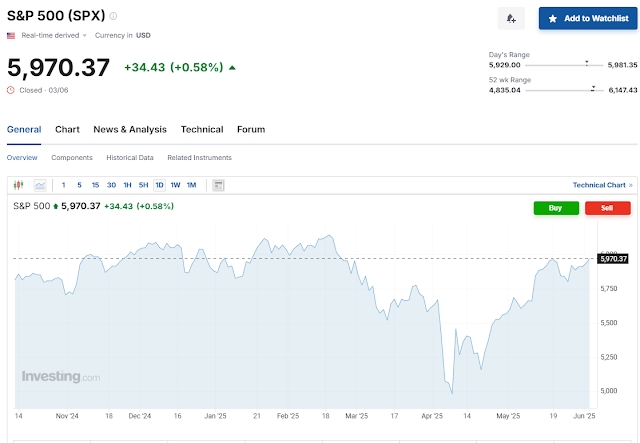Switch chart to candlestick view
The image size is (640, 443).
18,185
